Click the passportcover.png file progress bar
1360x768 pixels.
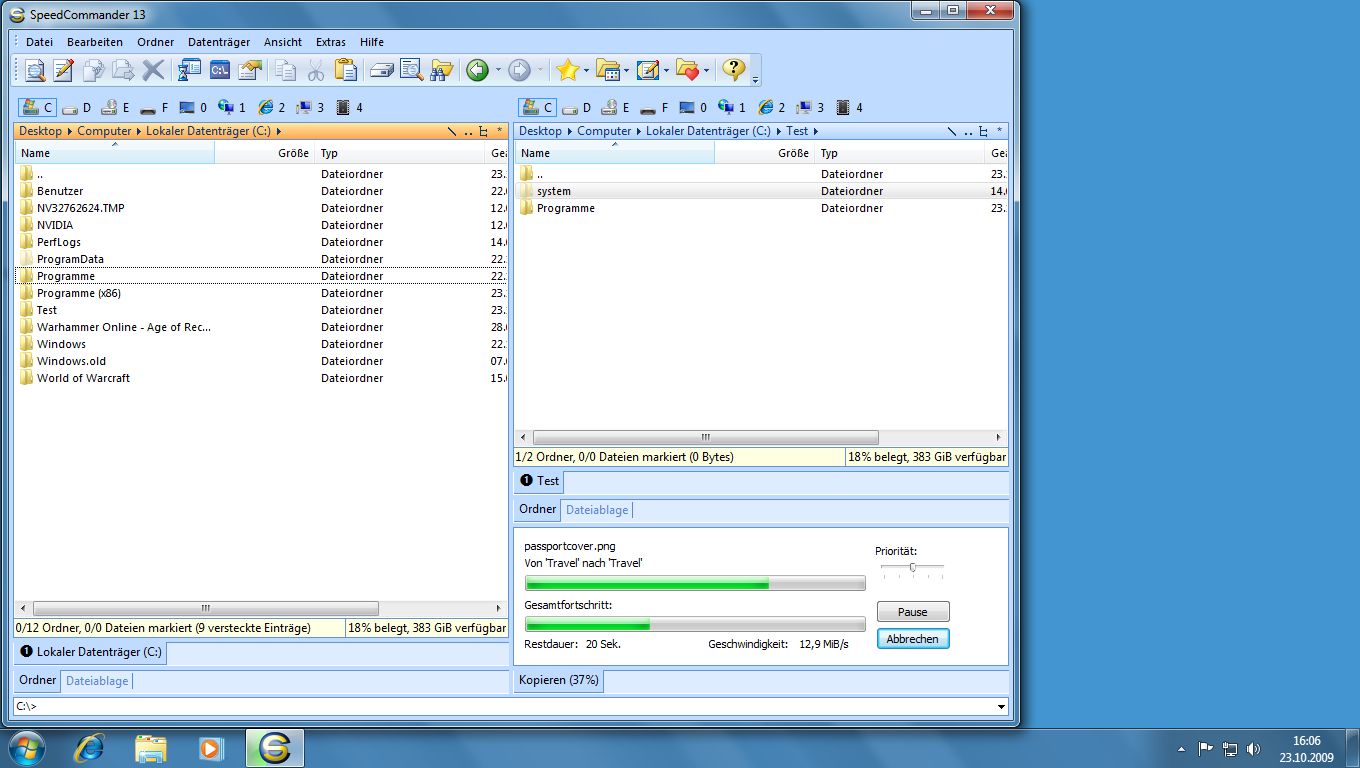pos(695,583)
